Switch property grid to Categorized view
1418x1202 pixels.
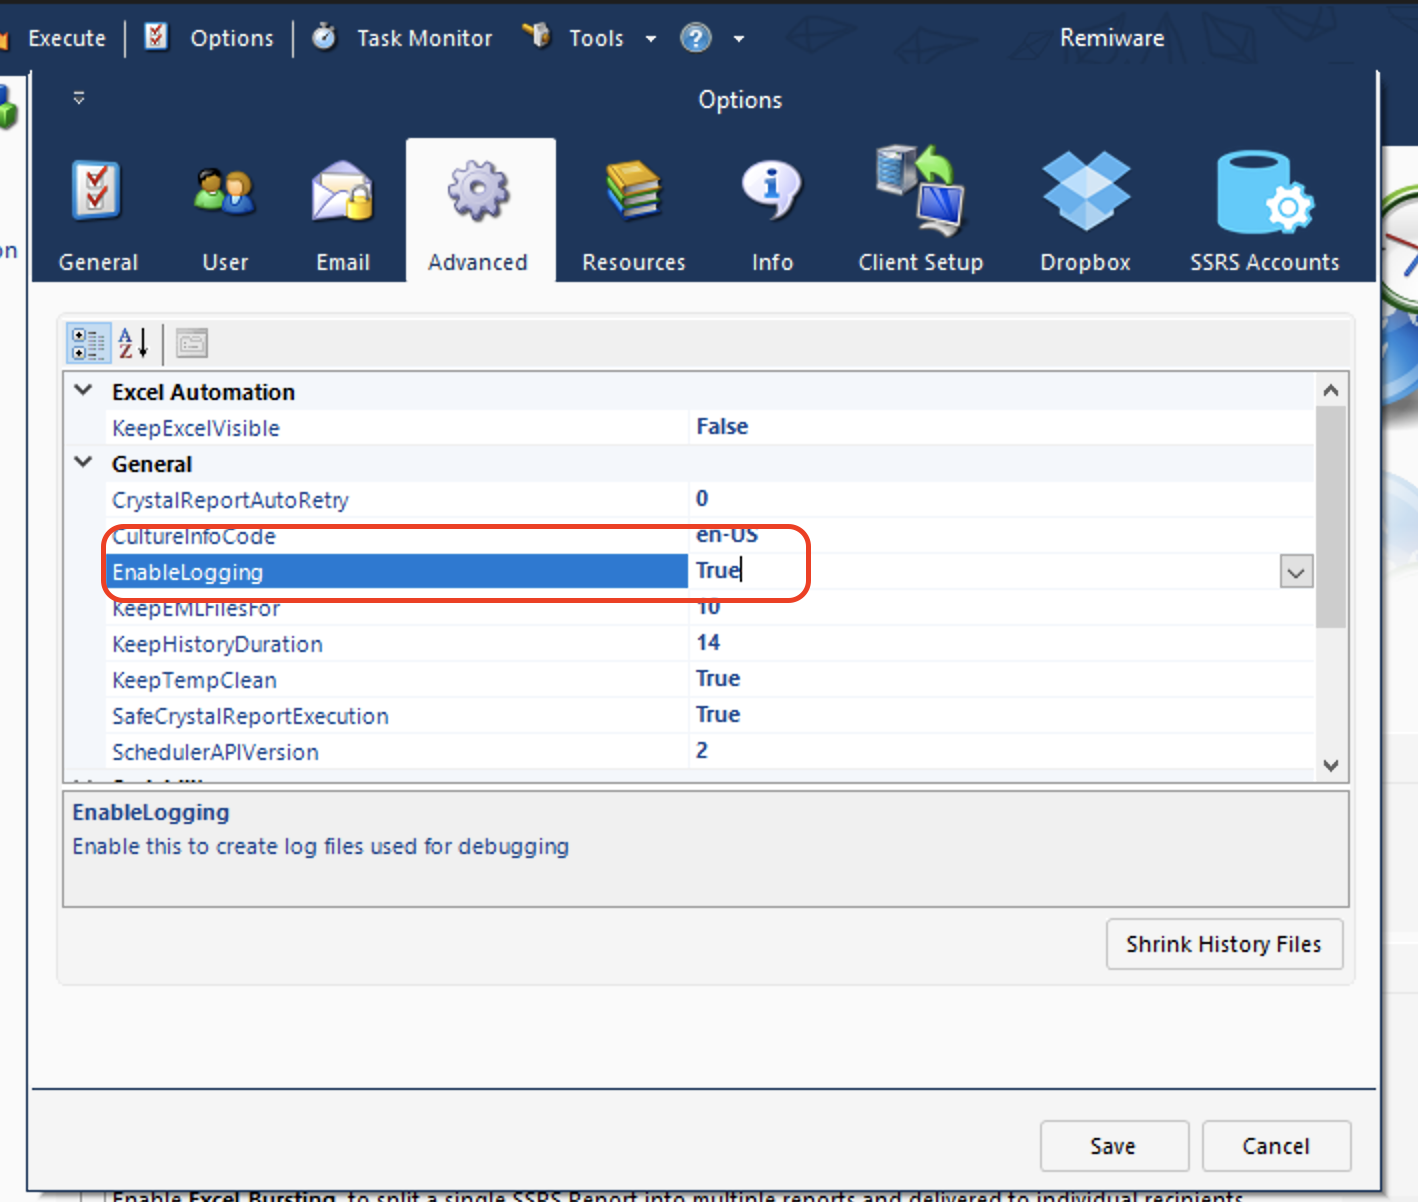tap(88, 343)
